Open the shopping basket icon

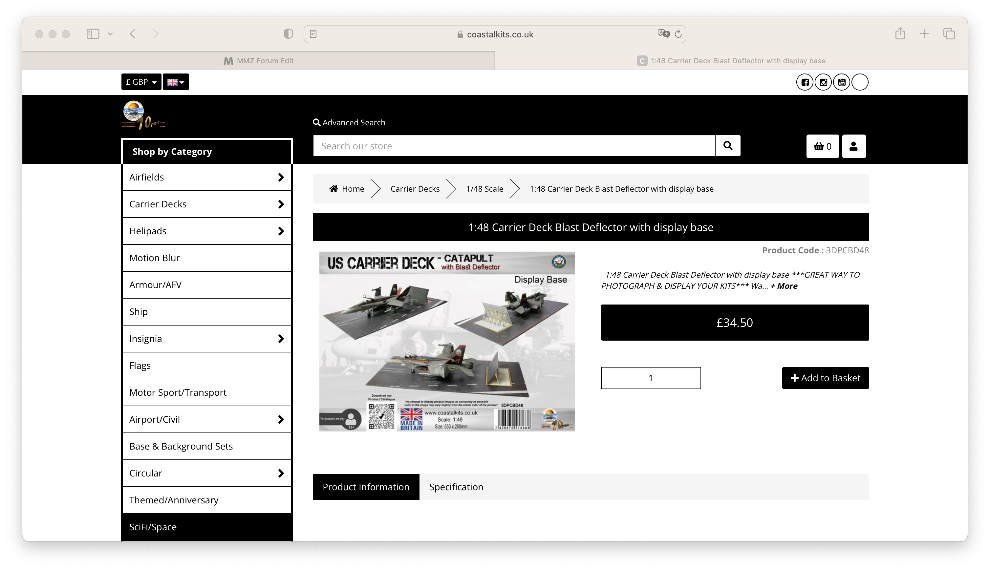tap(822, 146)
